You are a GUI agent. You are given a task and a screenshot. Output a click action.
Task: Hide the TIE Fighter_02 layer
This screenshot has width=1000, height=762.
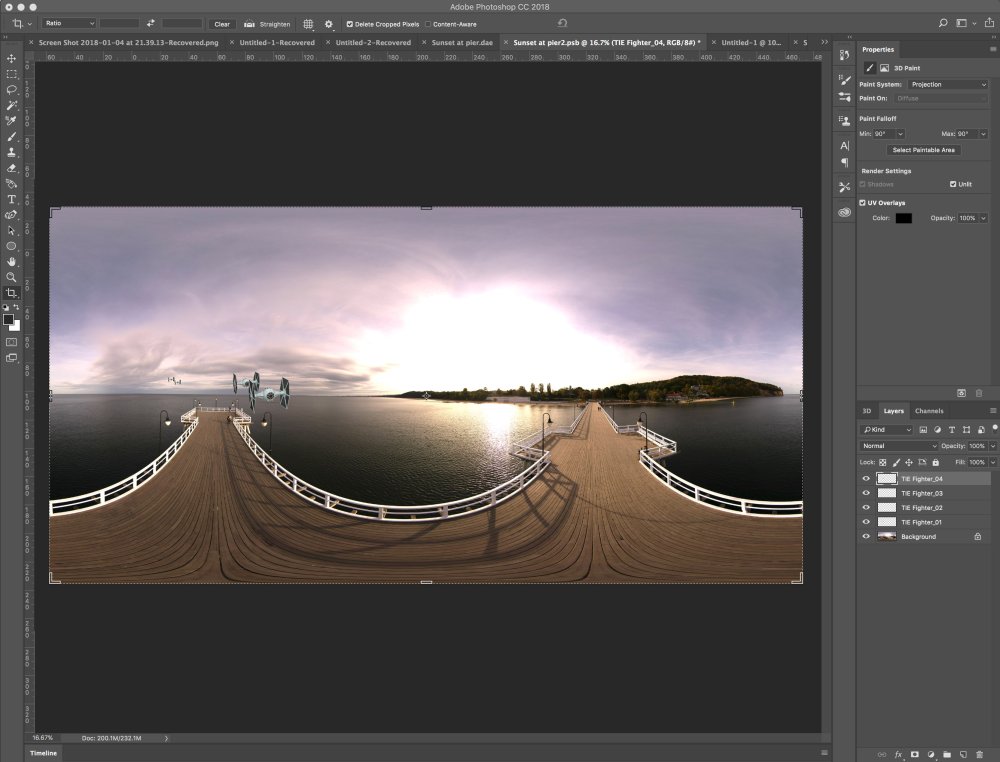point(866,508)
